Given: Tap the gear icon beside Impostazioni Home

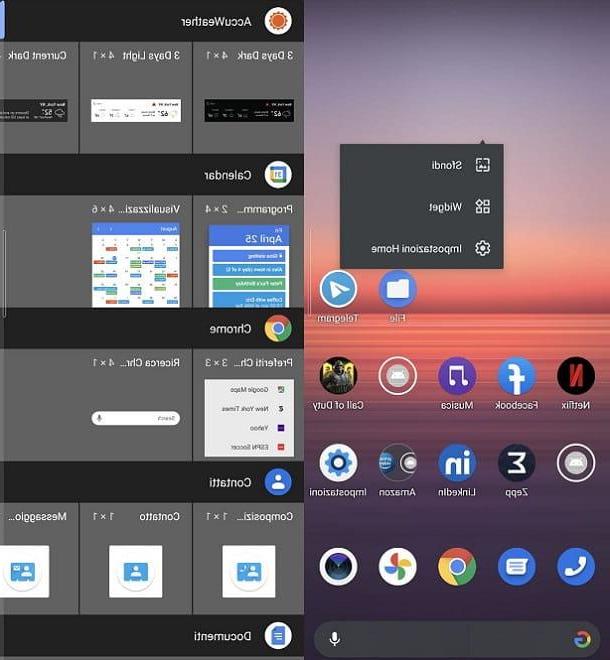Looking at the screenshot, I should tap(482, 248).
